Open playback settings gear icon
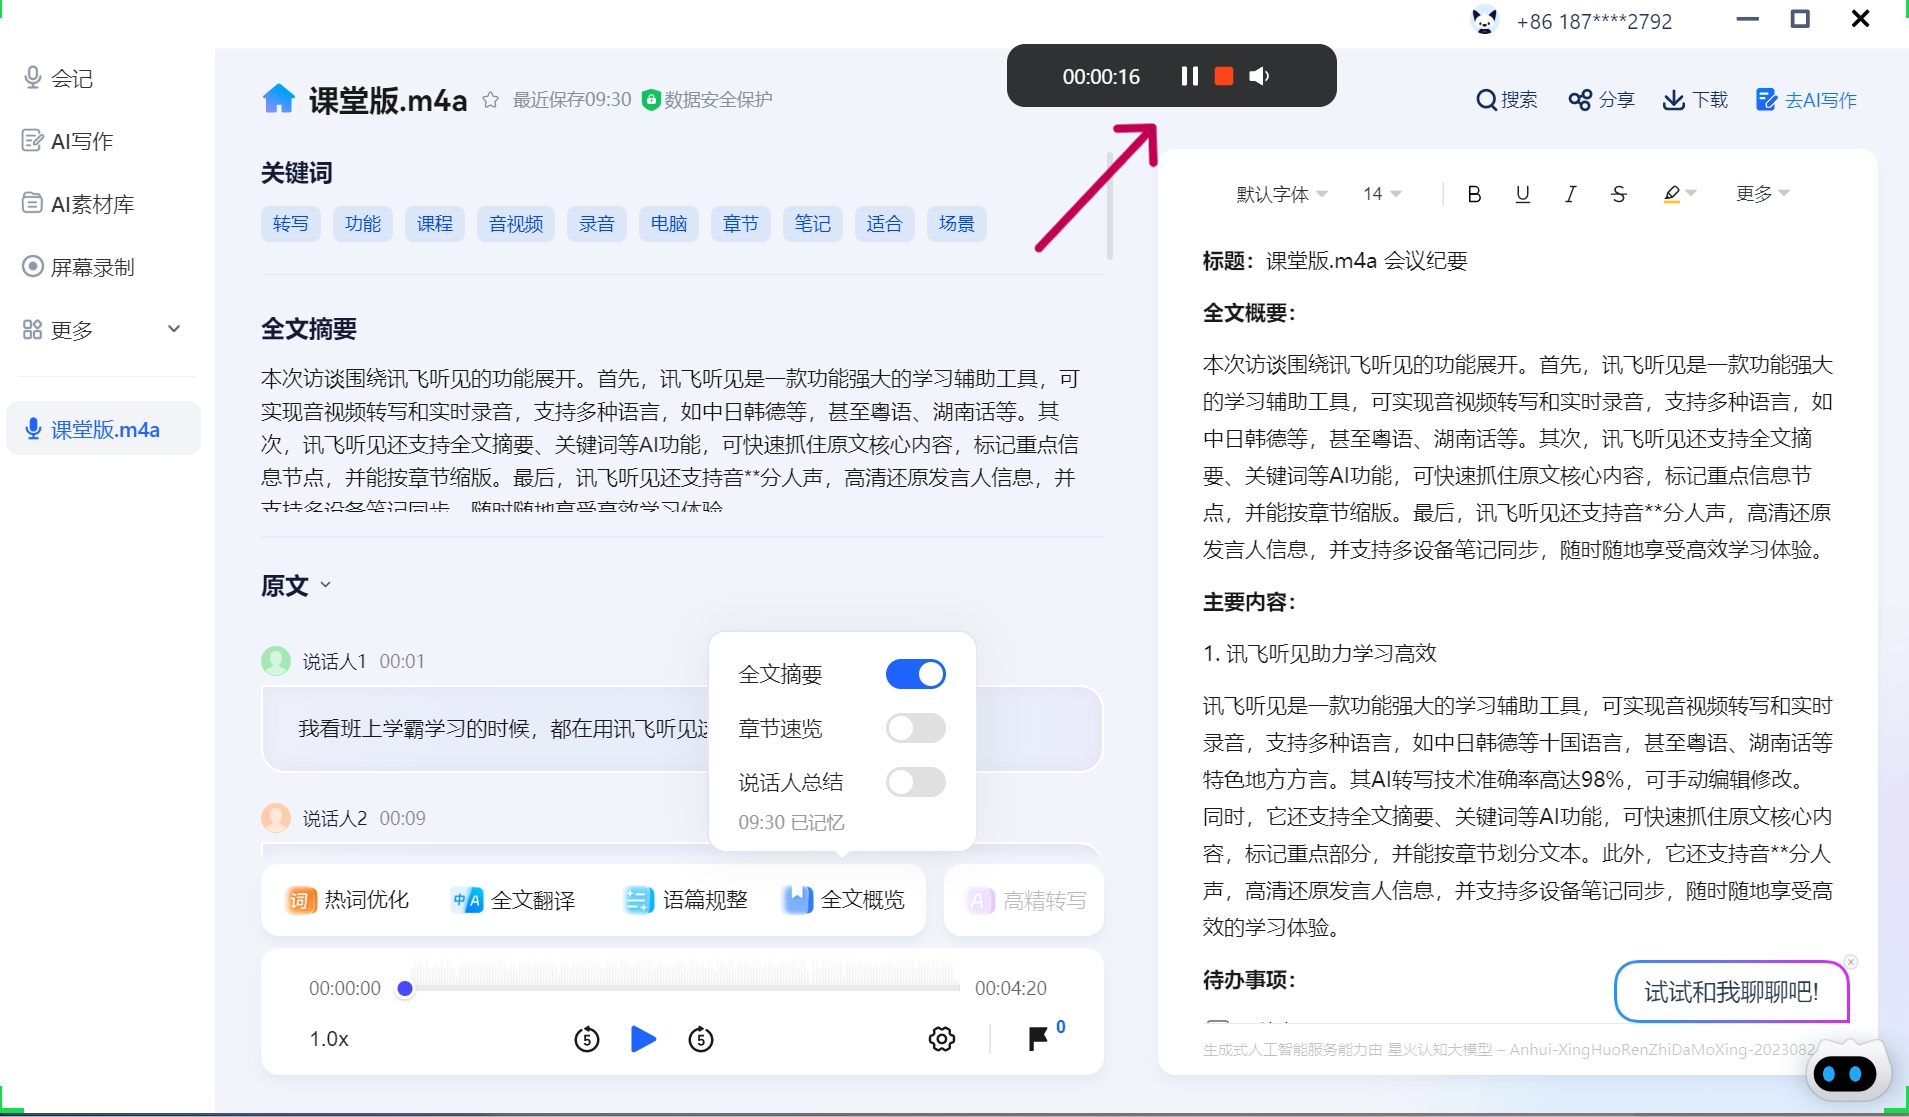Screen dimensions: 1909x1117 click(x=941, y=1039)
